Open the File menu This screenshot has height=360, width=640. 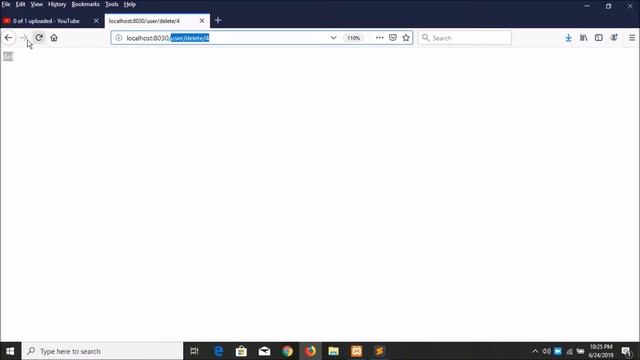pyautogui.click(x=6, y=4)
